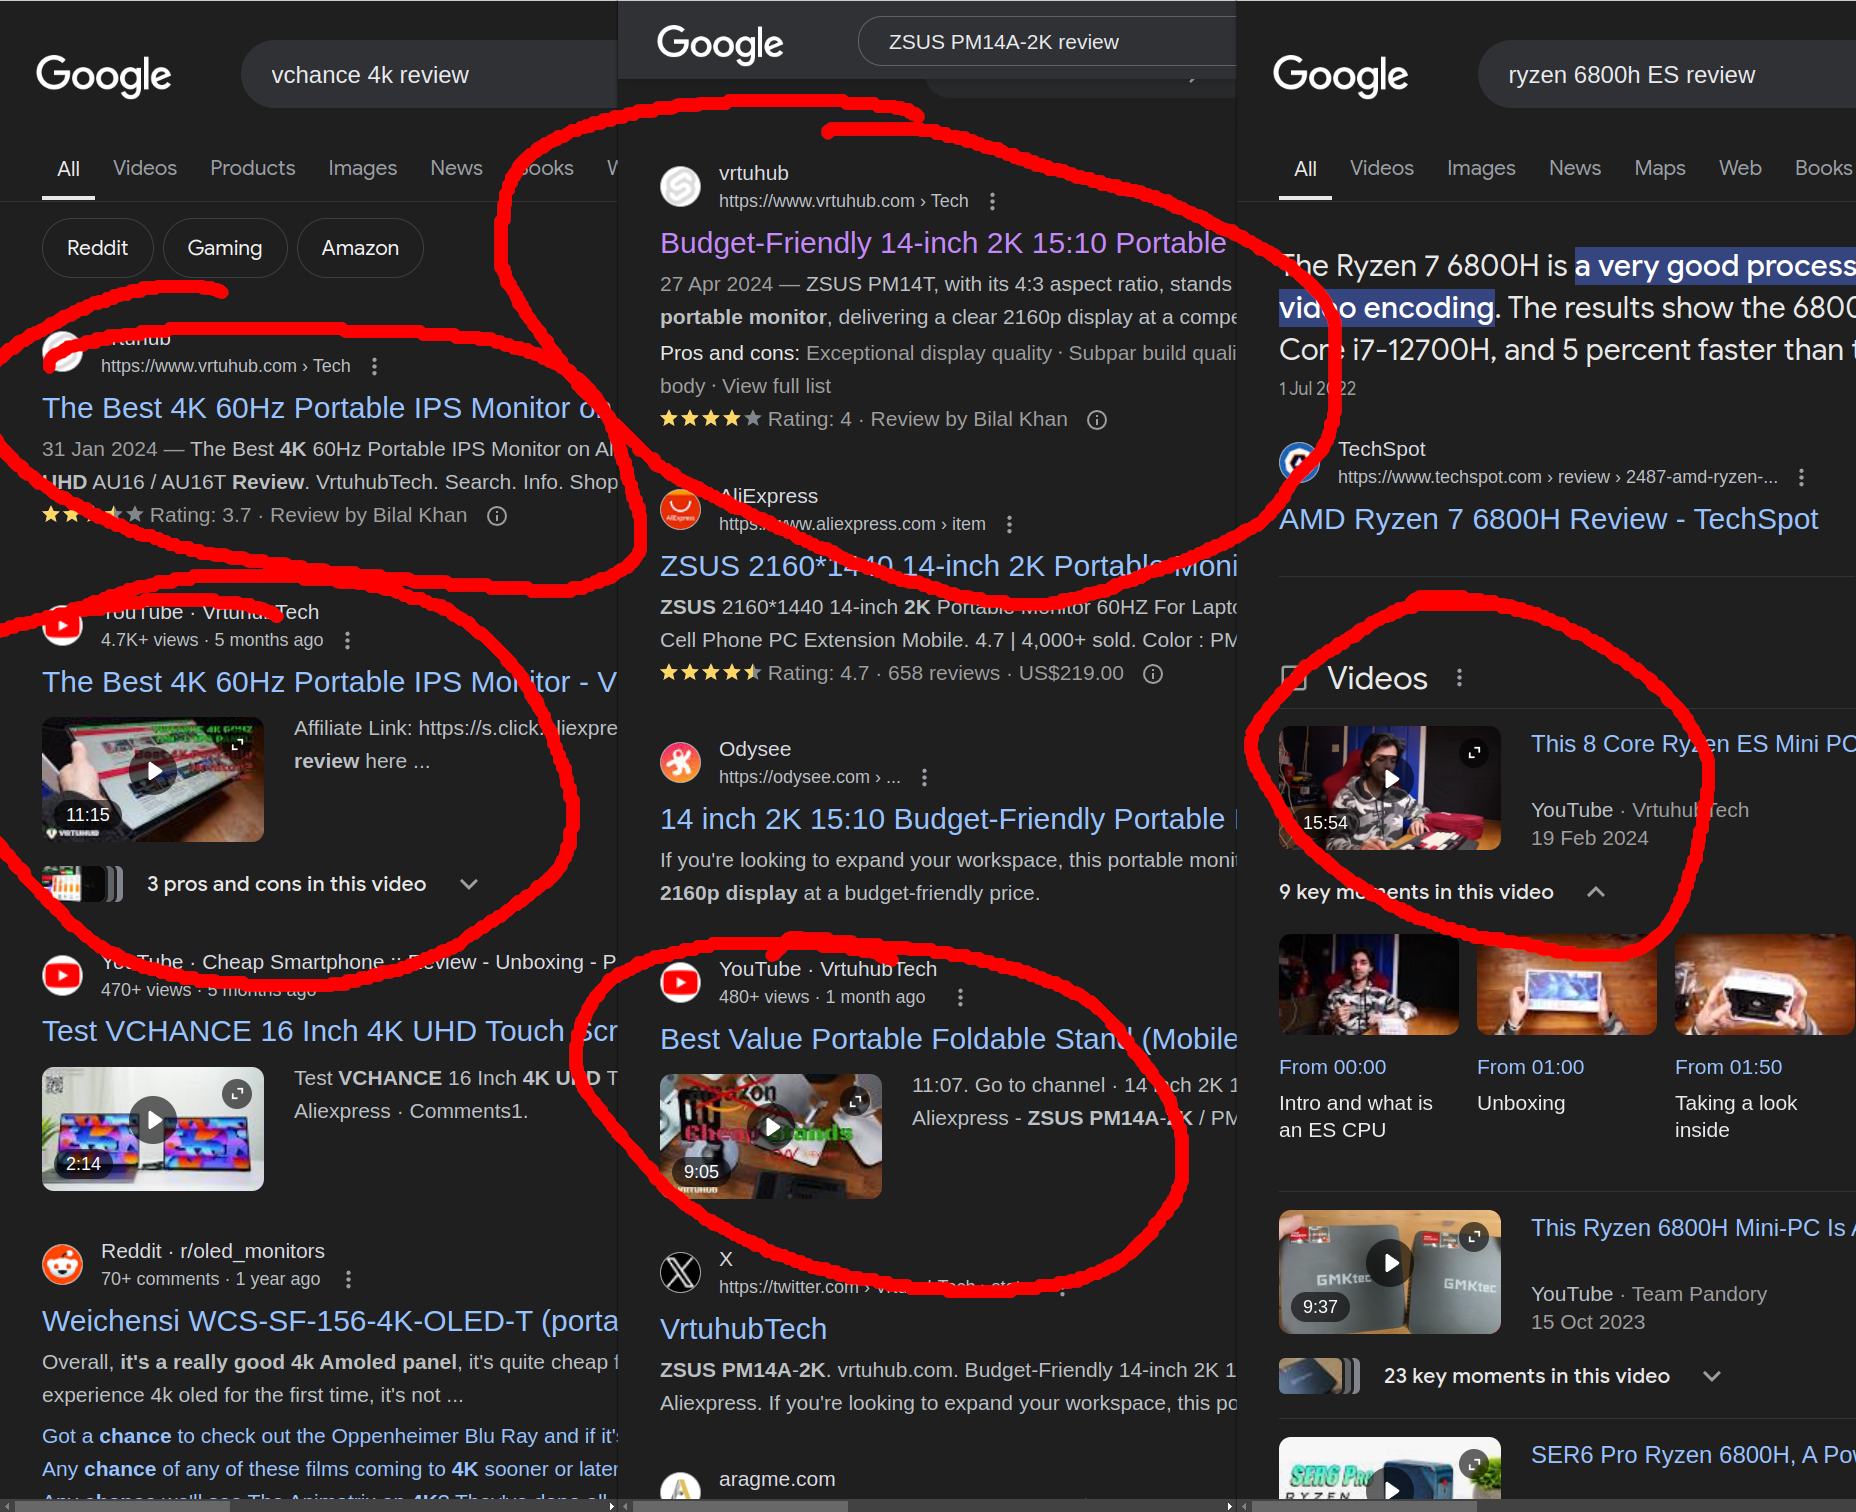The image size is (1856, 1512).
Task: Click the Google logo in ZSUS search window
Action: click(x=720, y=43)
